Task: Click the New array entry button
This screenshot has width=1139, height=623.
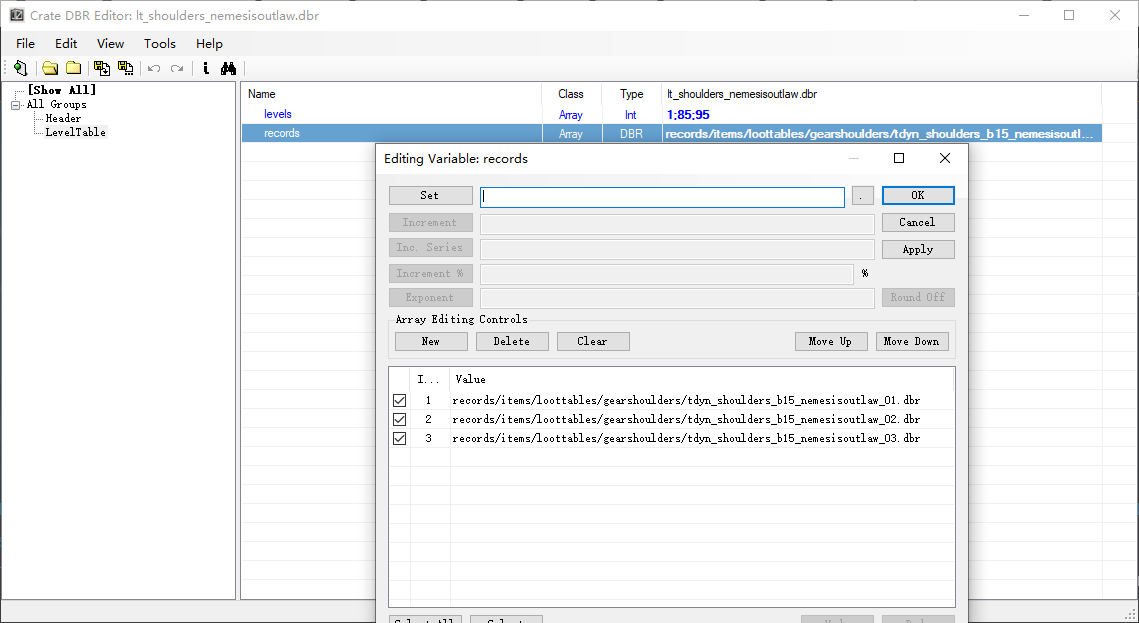Action: (431, 341)
